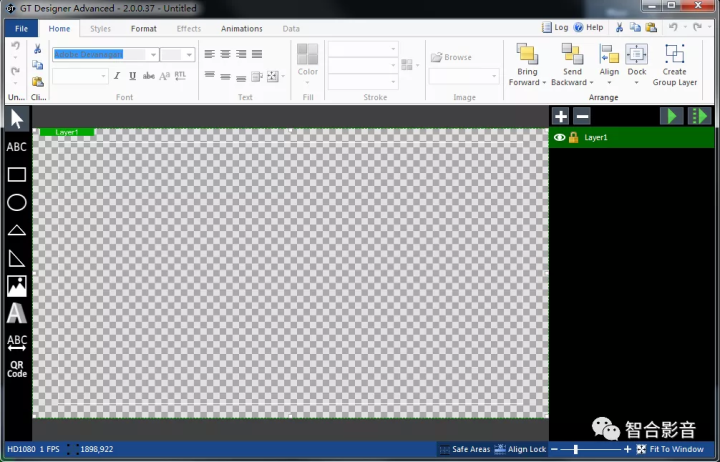The height and width of the screenshot is (462, 720).
Task: Center text horizontally in Text group
Action: click(x=225, y=54)
